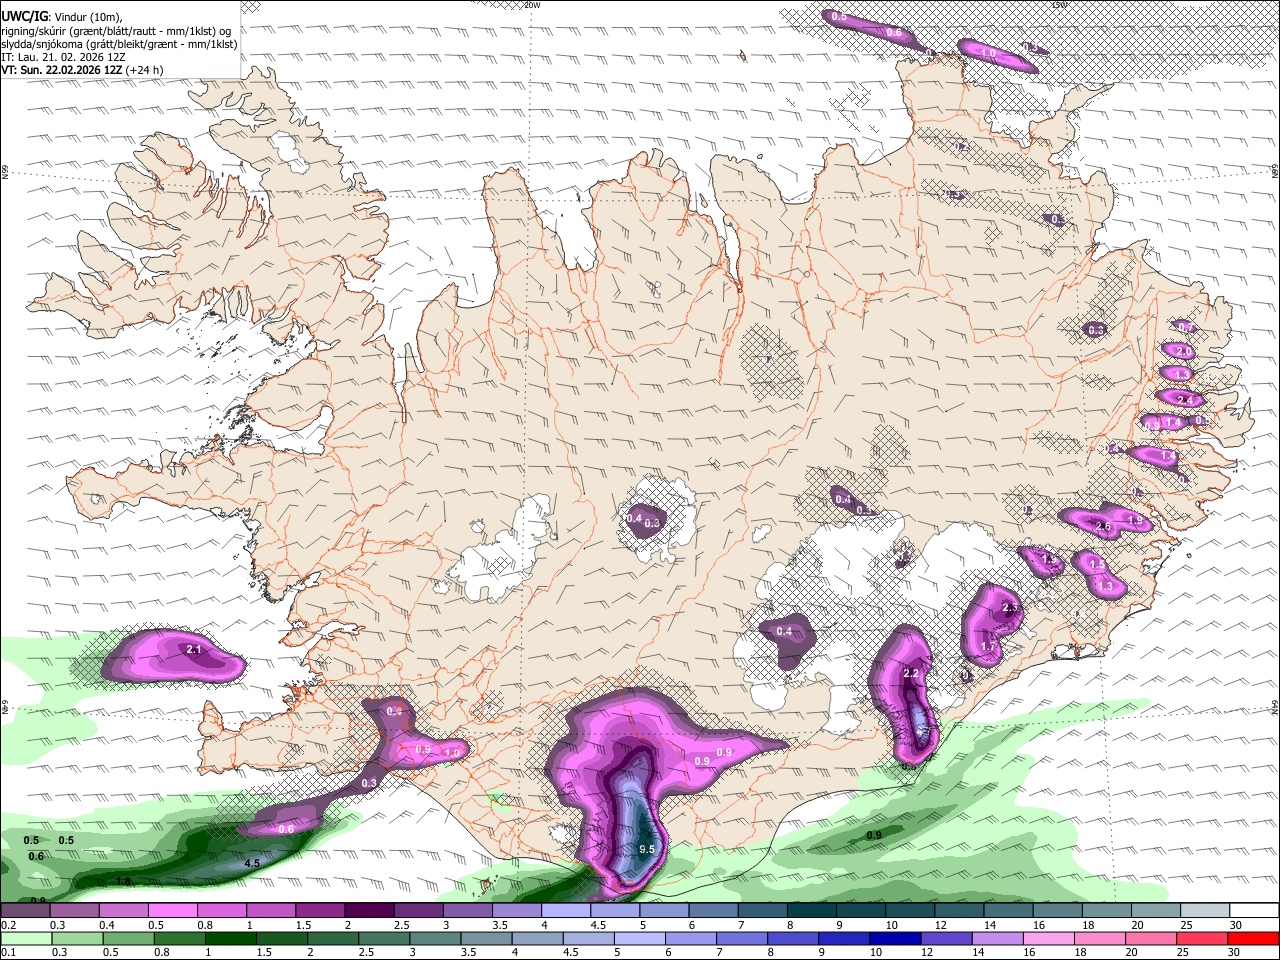Click the 4.5 value in the southwest rain area
Screen dimensions: 1280x960
252,862
